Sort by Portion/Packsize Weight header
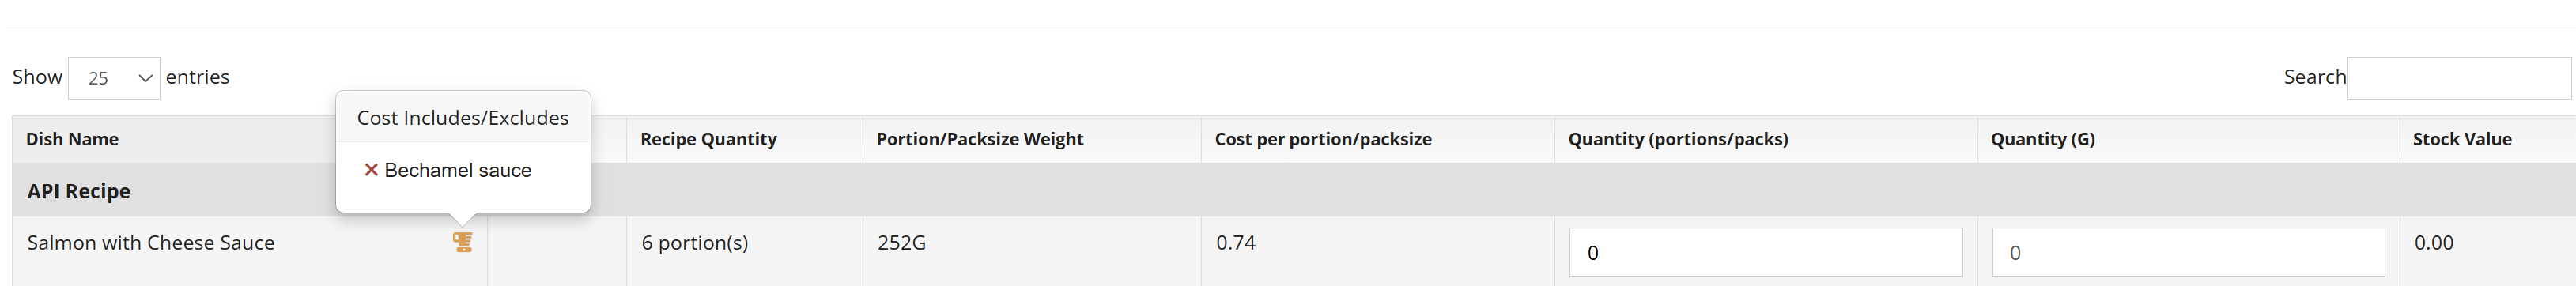The image size is (2576, 286). pyautogui.click(x=979, y=139)
